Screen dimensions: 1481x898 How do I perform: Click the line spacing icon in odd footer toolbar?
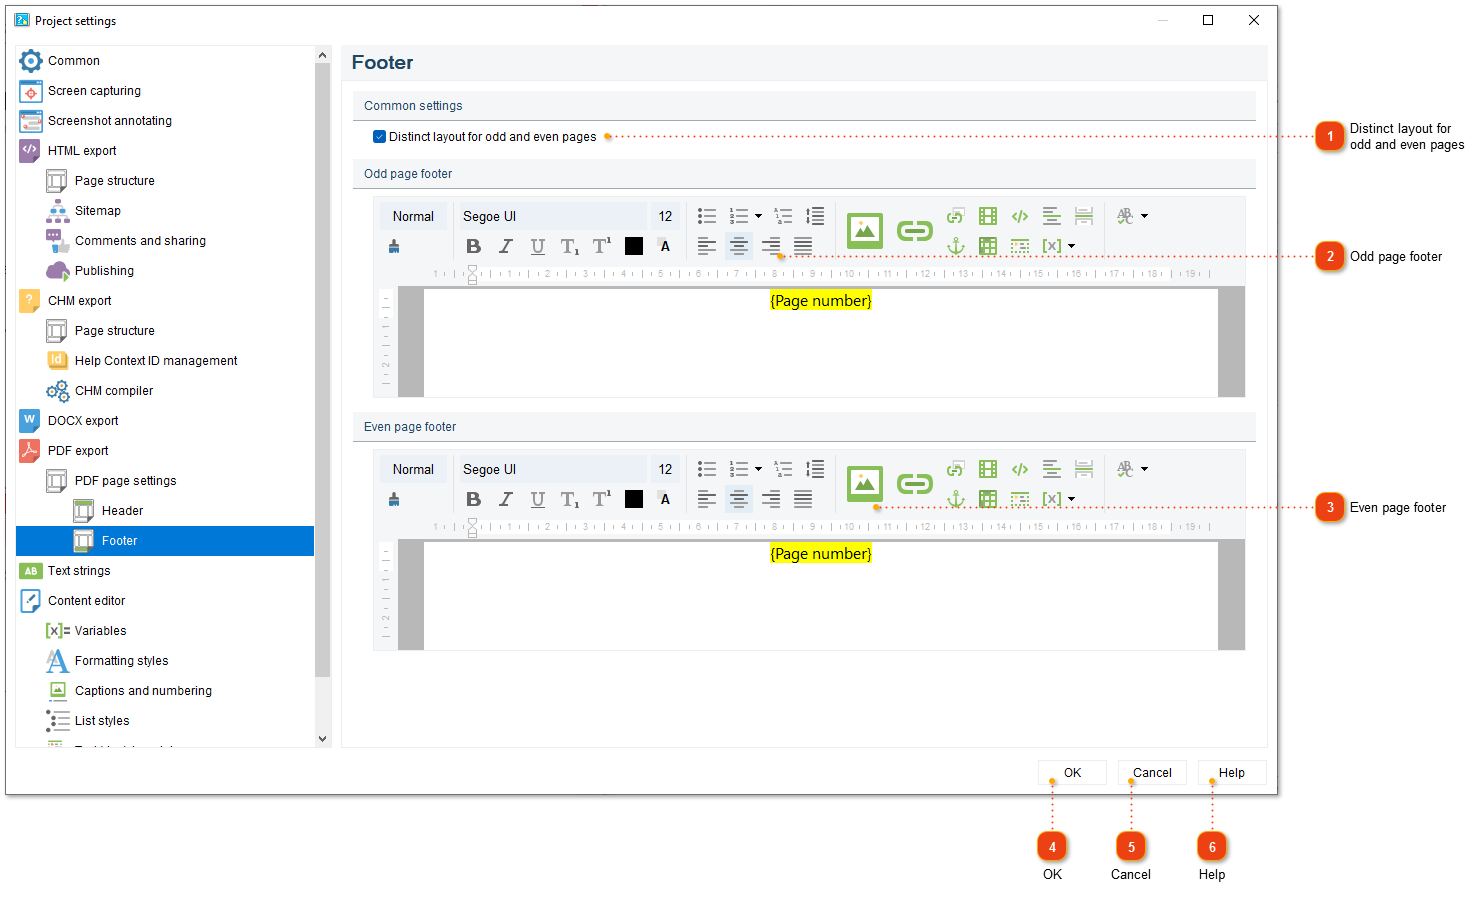tap(815, 216)
